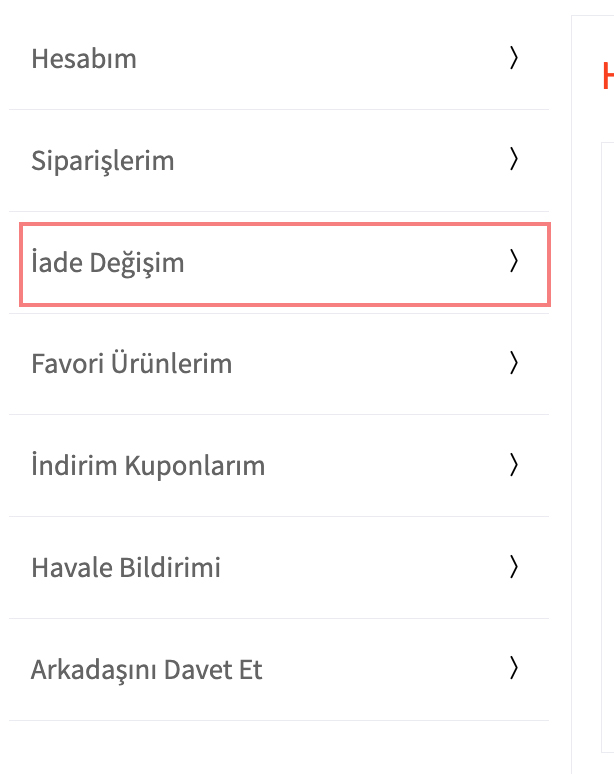Screen dimensions: 614x774
Task: Click the empty space below Arkadaşını Davet Et
Action: point(280,746)
